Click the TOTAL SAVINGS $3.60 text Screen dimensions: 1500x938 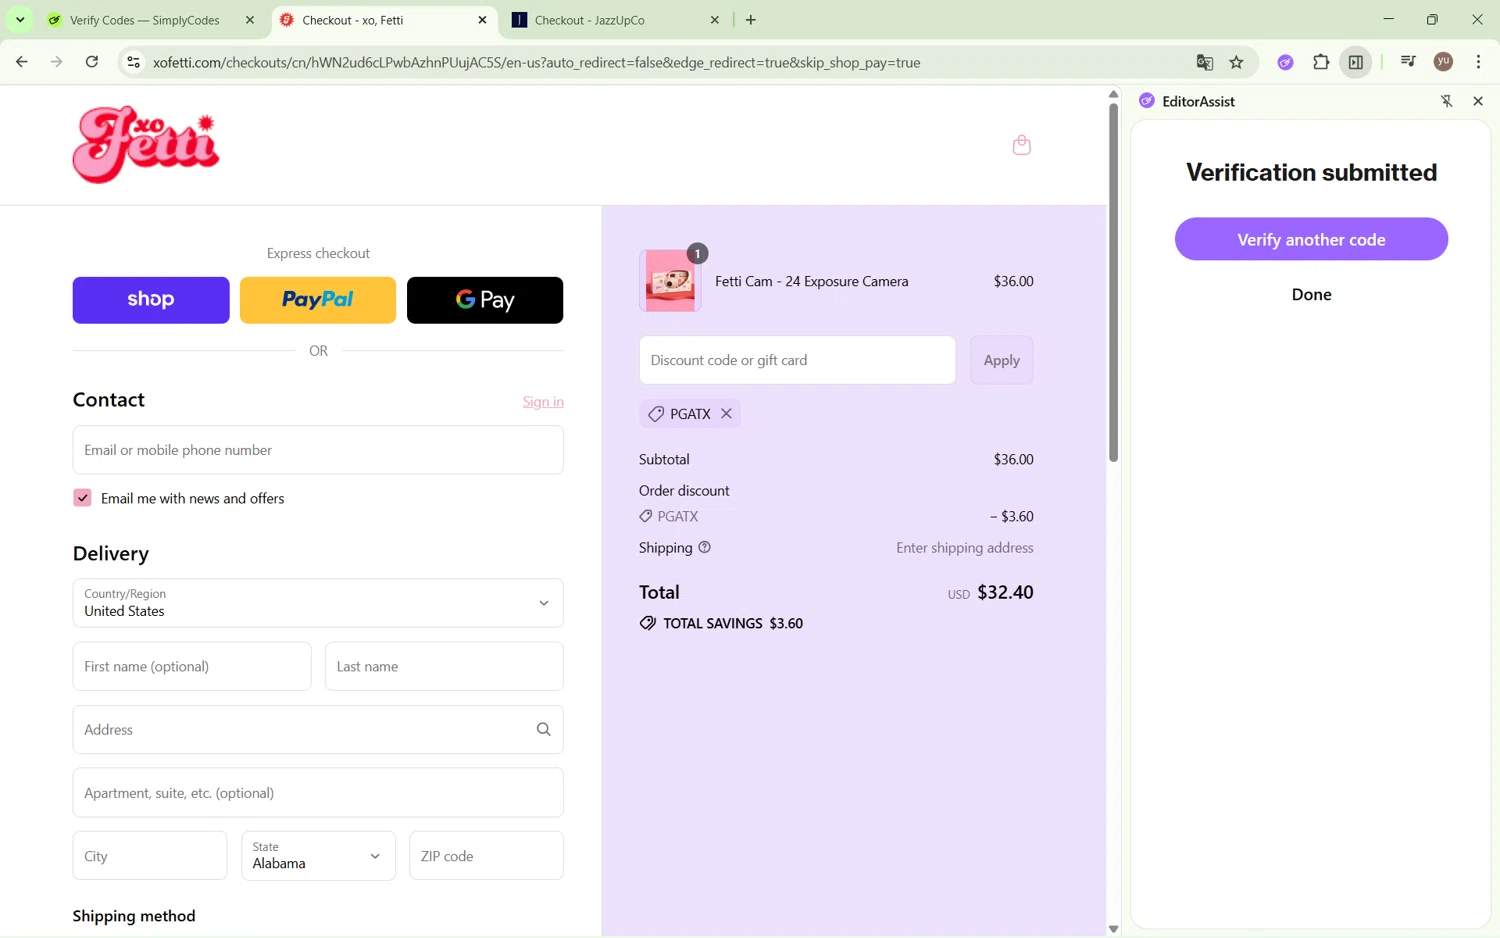click(733, 624)
